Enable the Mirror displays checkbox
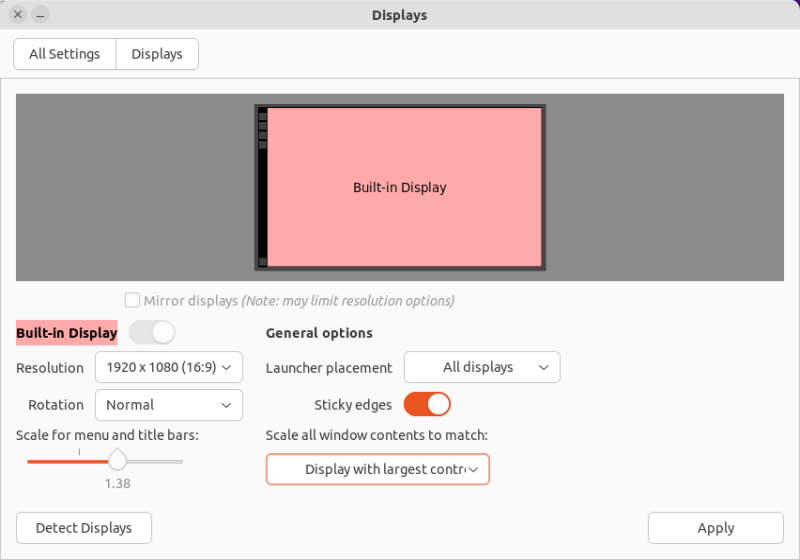This screenshot has width=800, height=560. (132, 300)
